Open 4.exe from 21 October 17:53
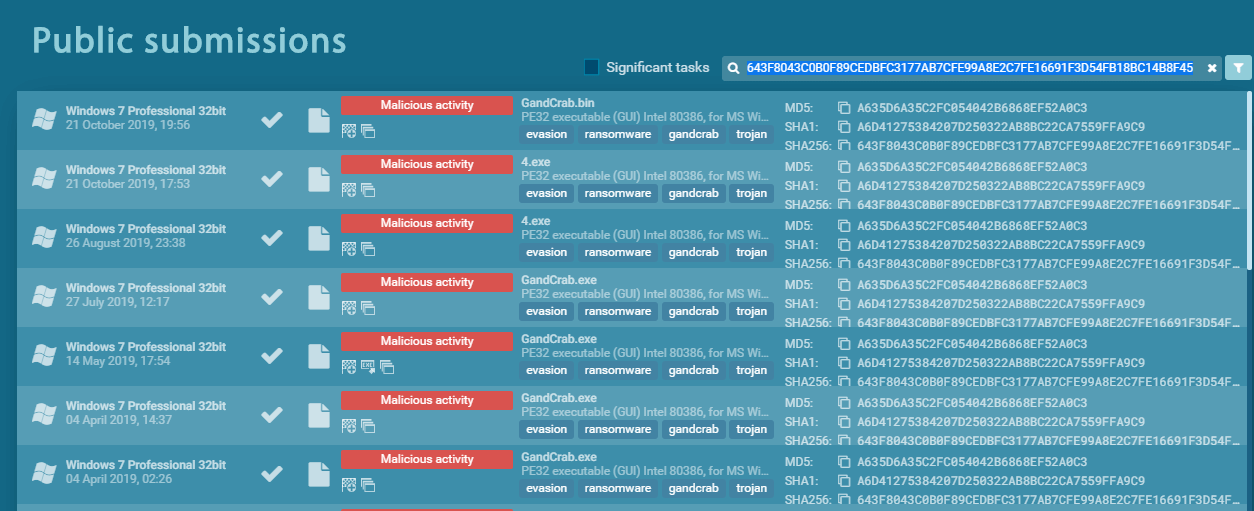1254x511 pixels. coord(536,162)
